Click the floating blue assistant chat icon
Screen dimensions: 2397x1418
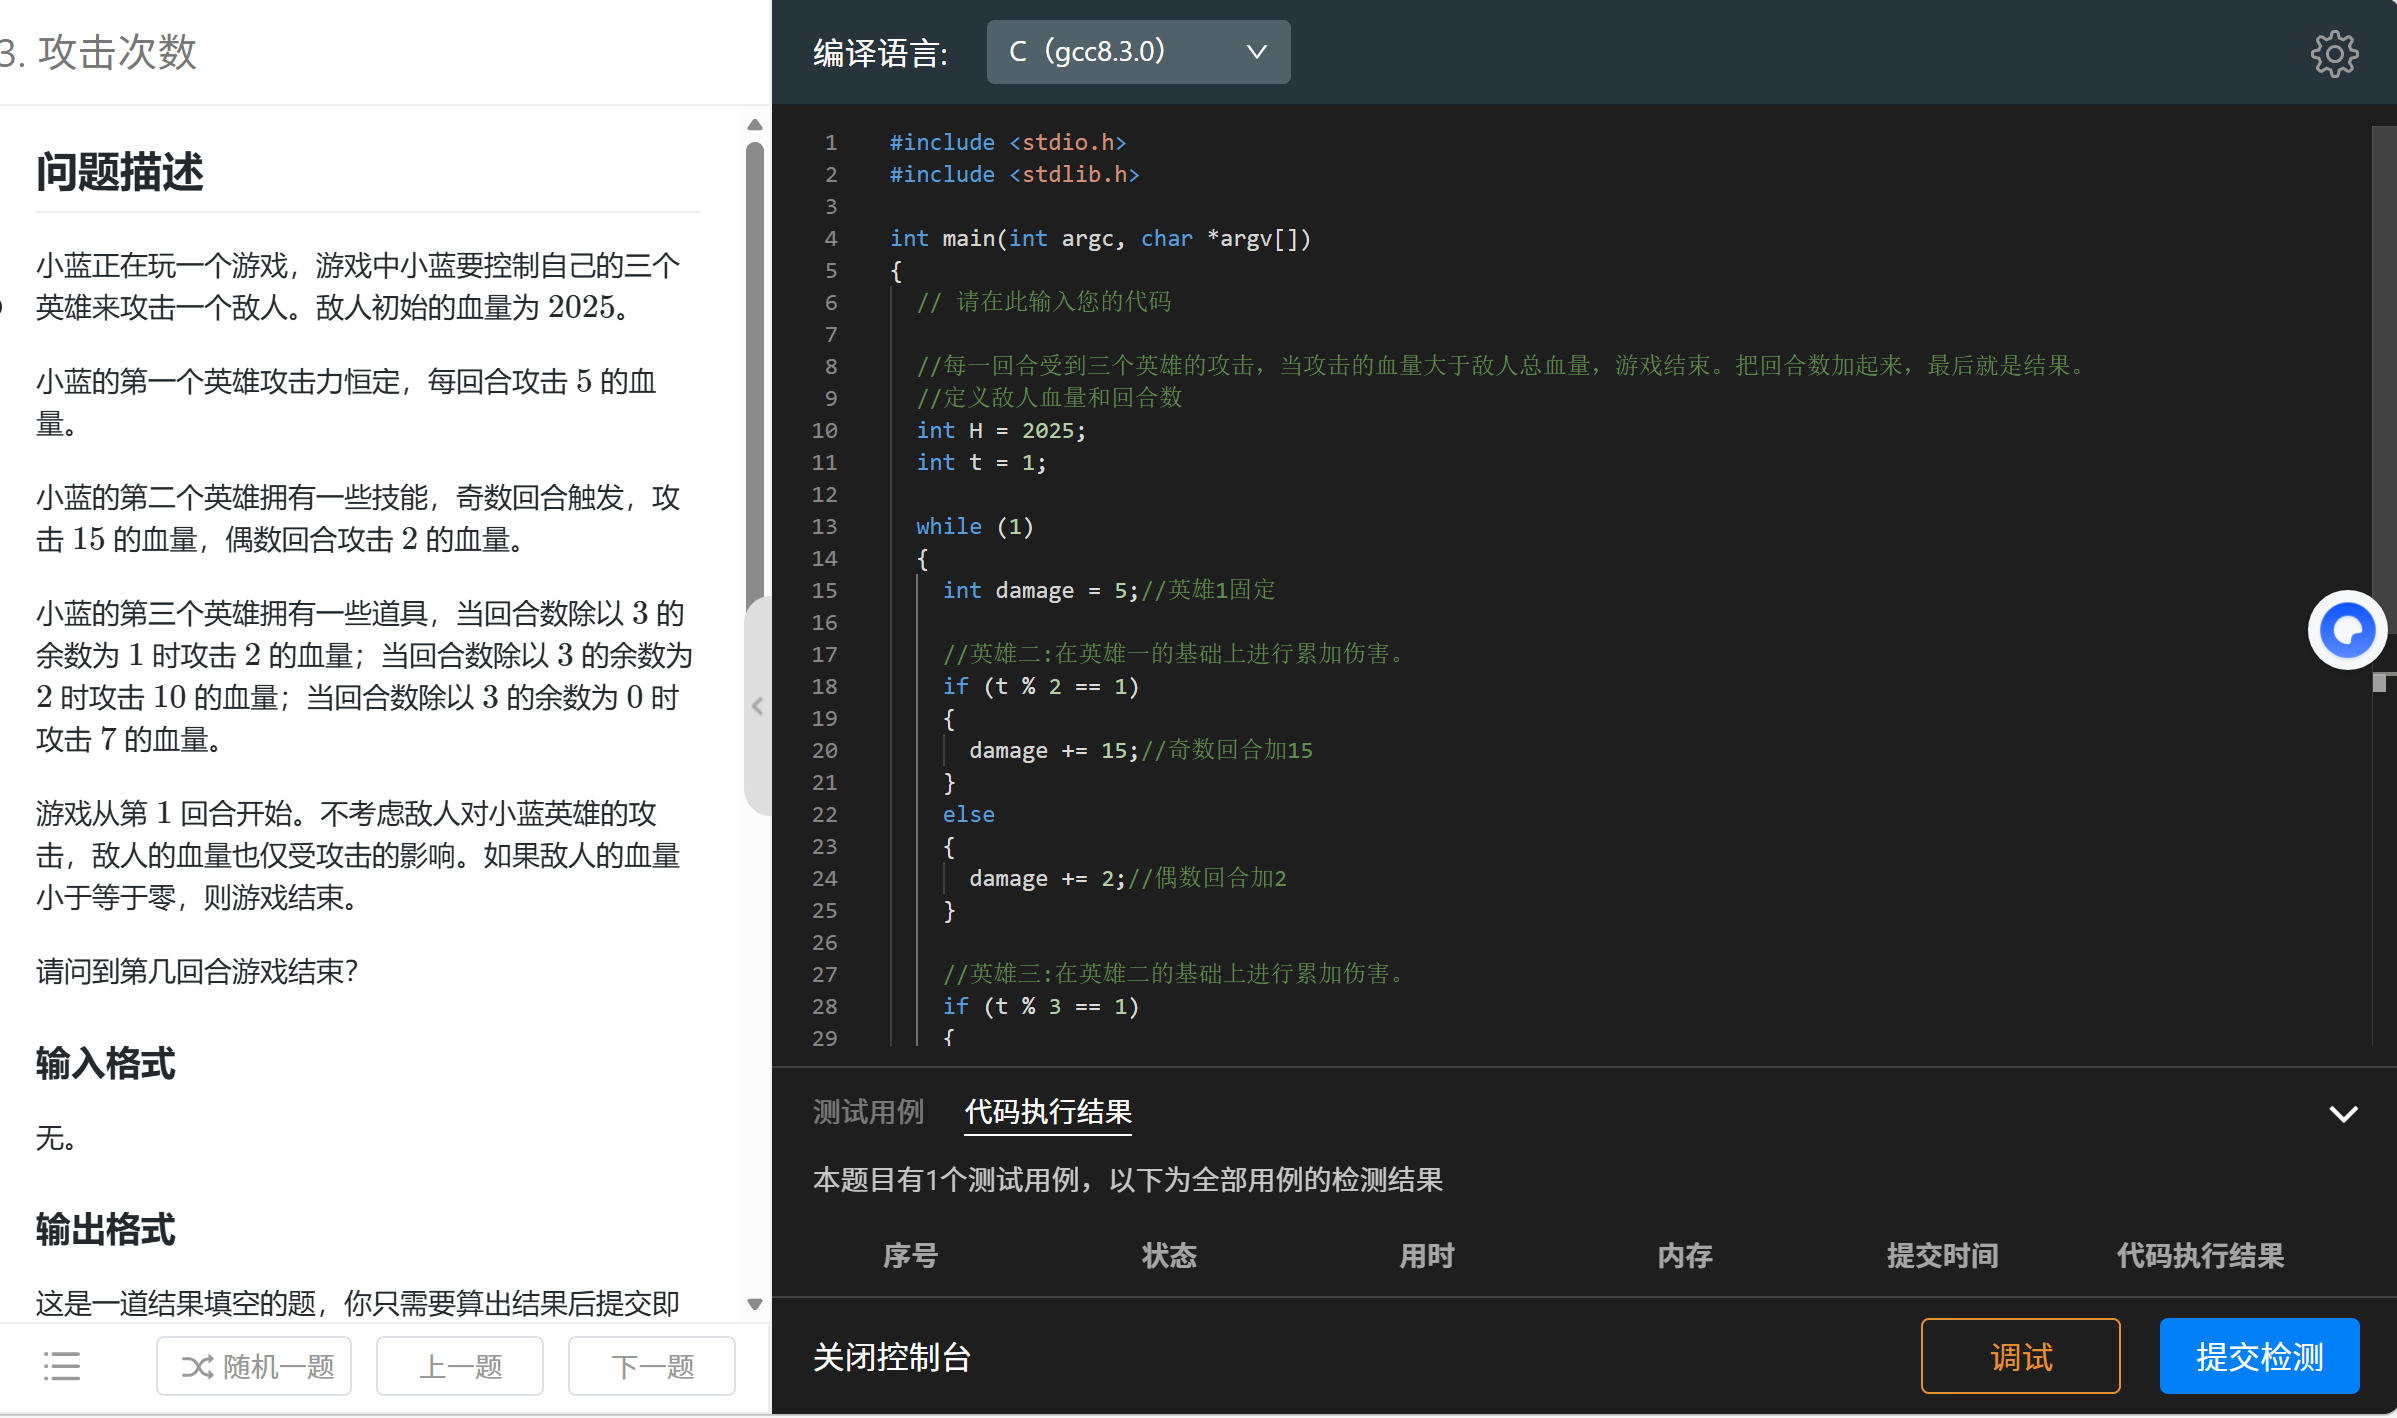2346,631
